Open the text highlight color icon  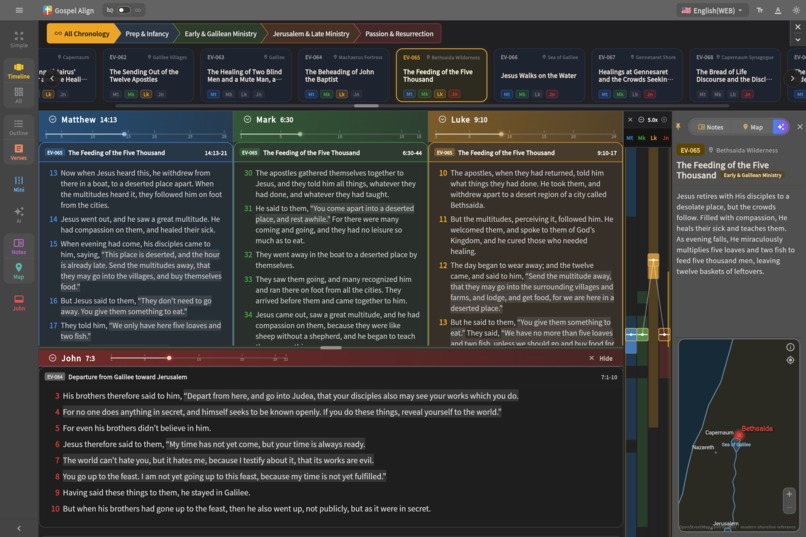coord(778,10)
